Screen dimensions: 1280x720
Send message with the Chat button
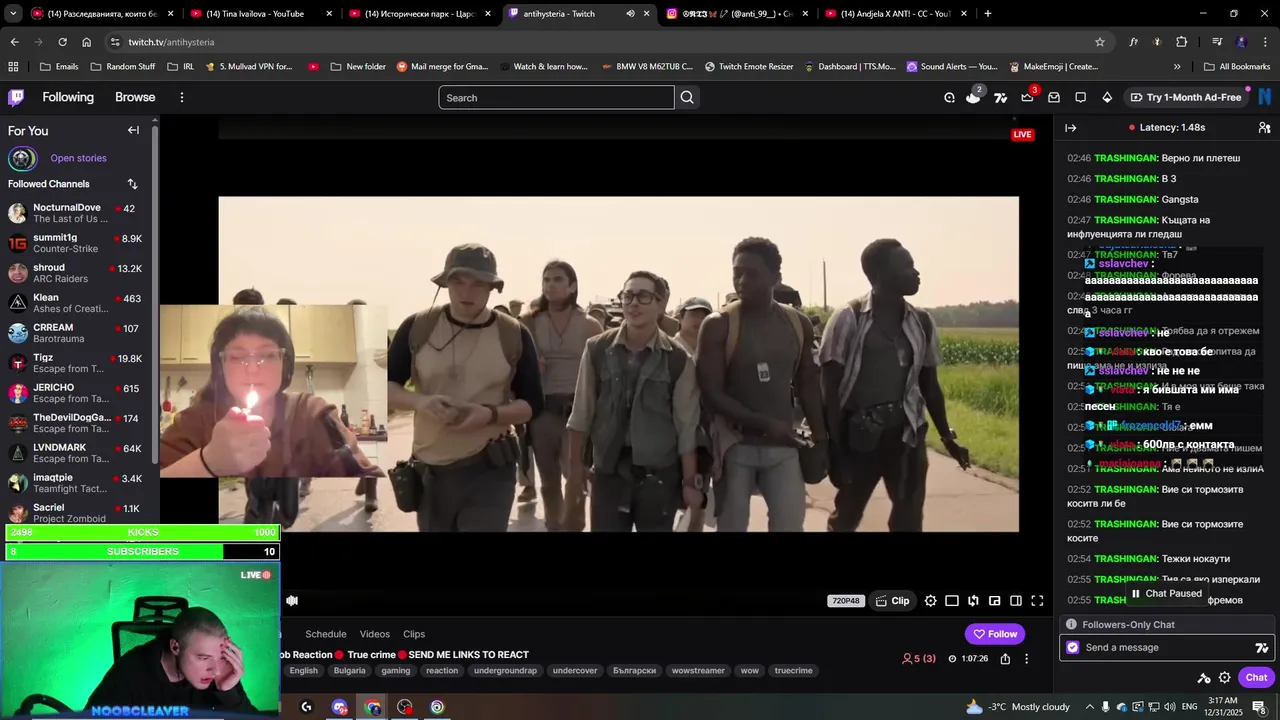pyautogui.click(x=1256, y=678)
